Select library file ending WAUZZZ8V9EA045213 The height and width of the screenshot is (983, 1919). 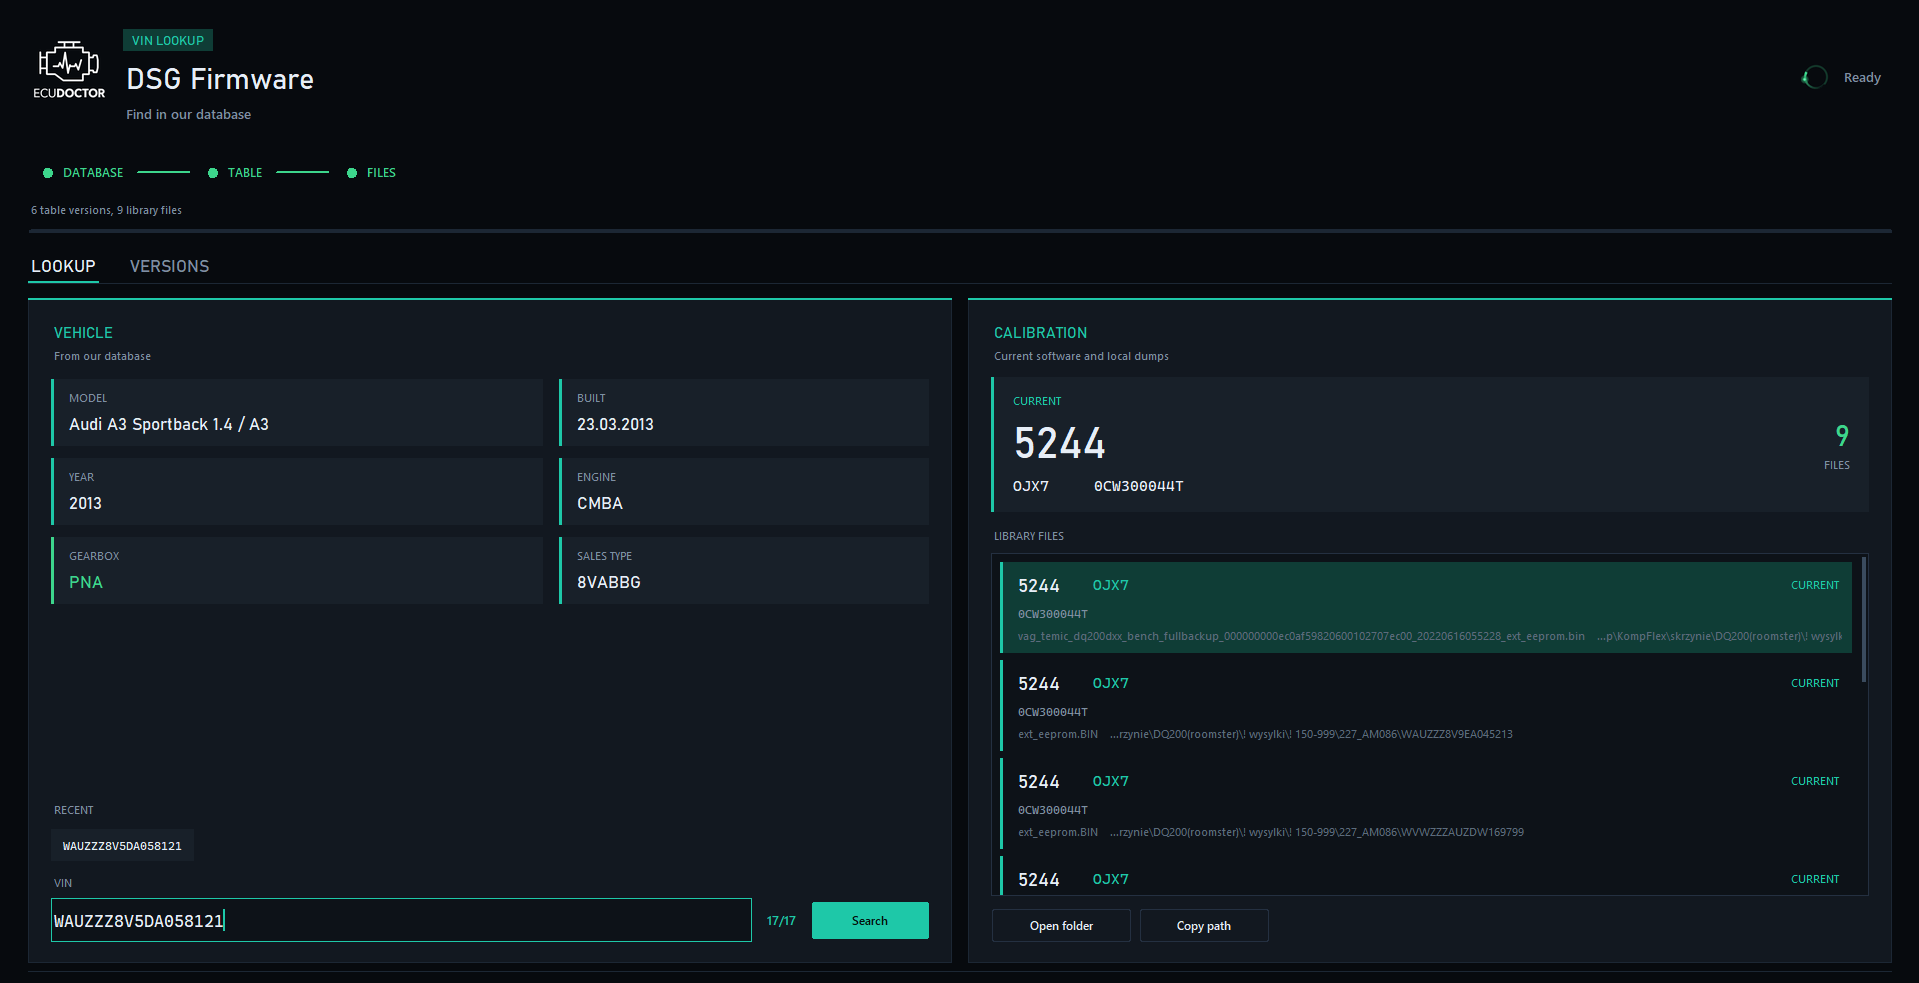click(x=1426, y=706)
